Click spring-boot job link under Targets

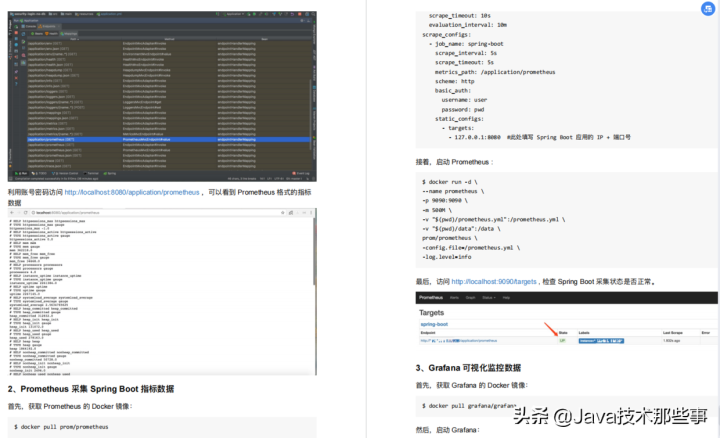pyautogui.click(x=434, y=324)
